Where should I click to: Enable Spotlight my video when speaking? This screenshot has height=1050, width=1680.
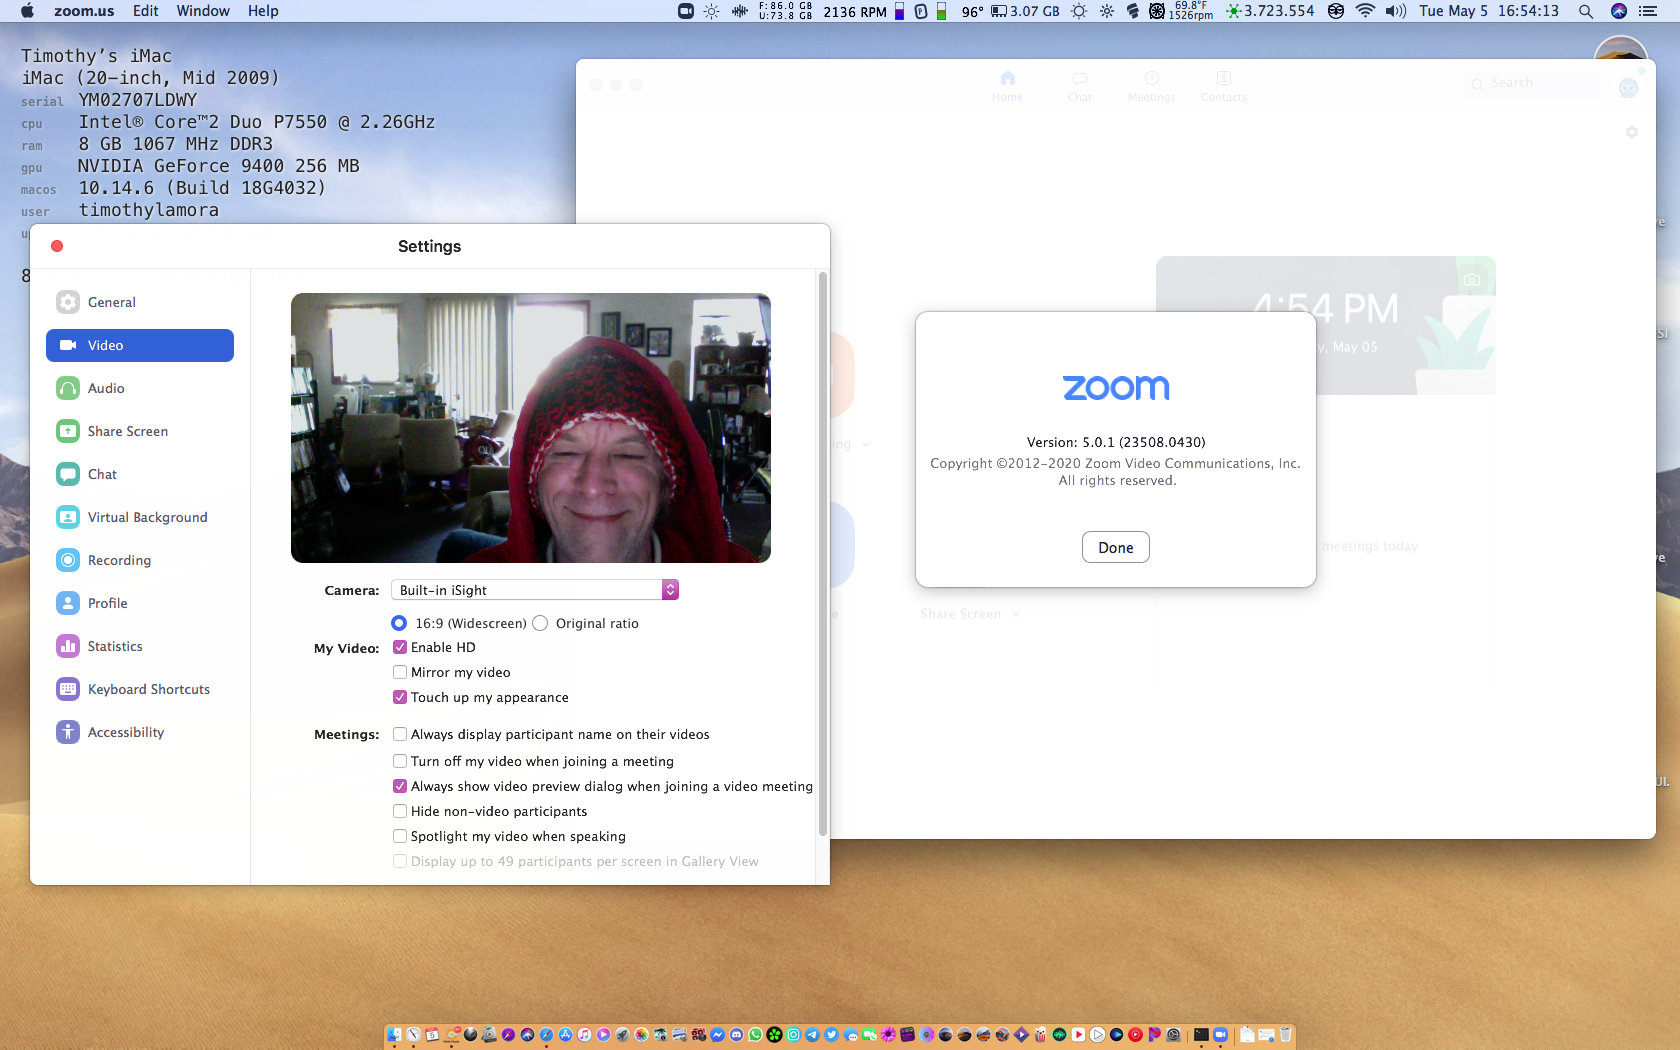[x=400, y=836]
